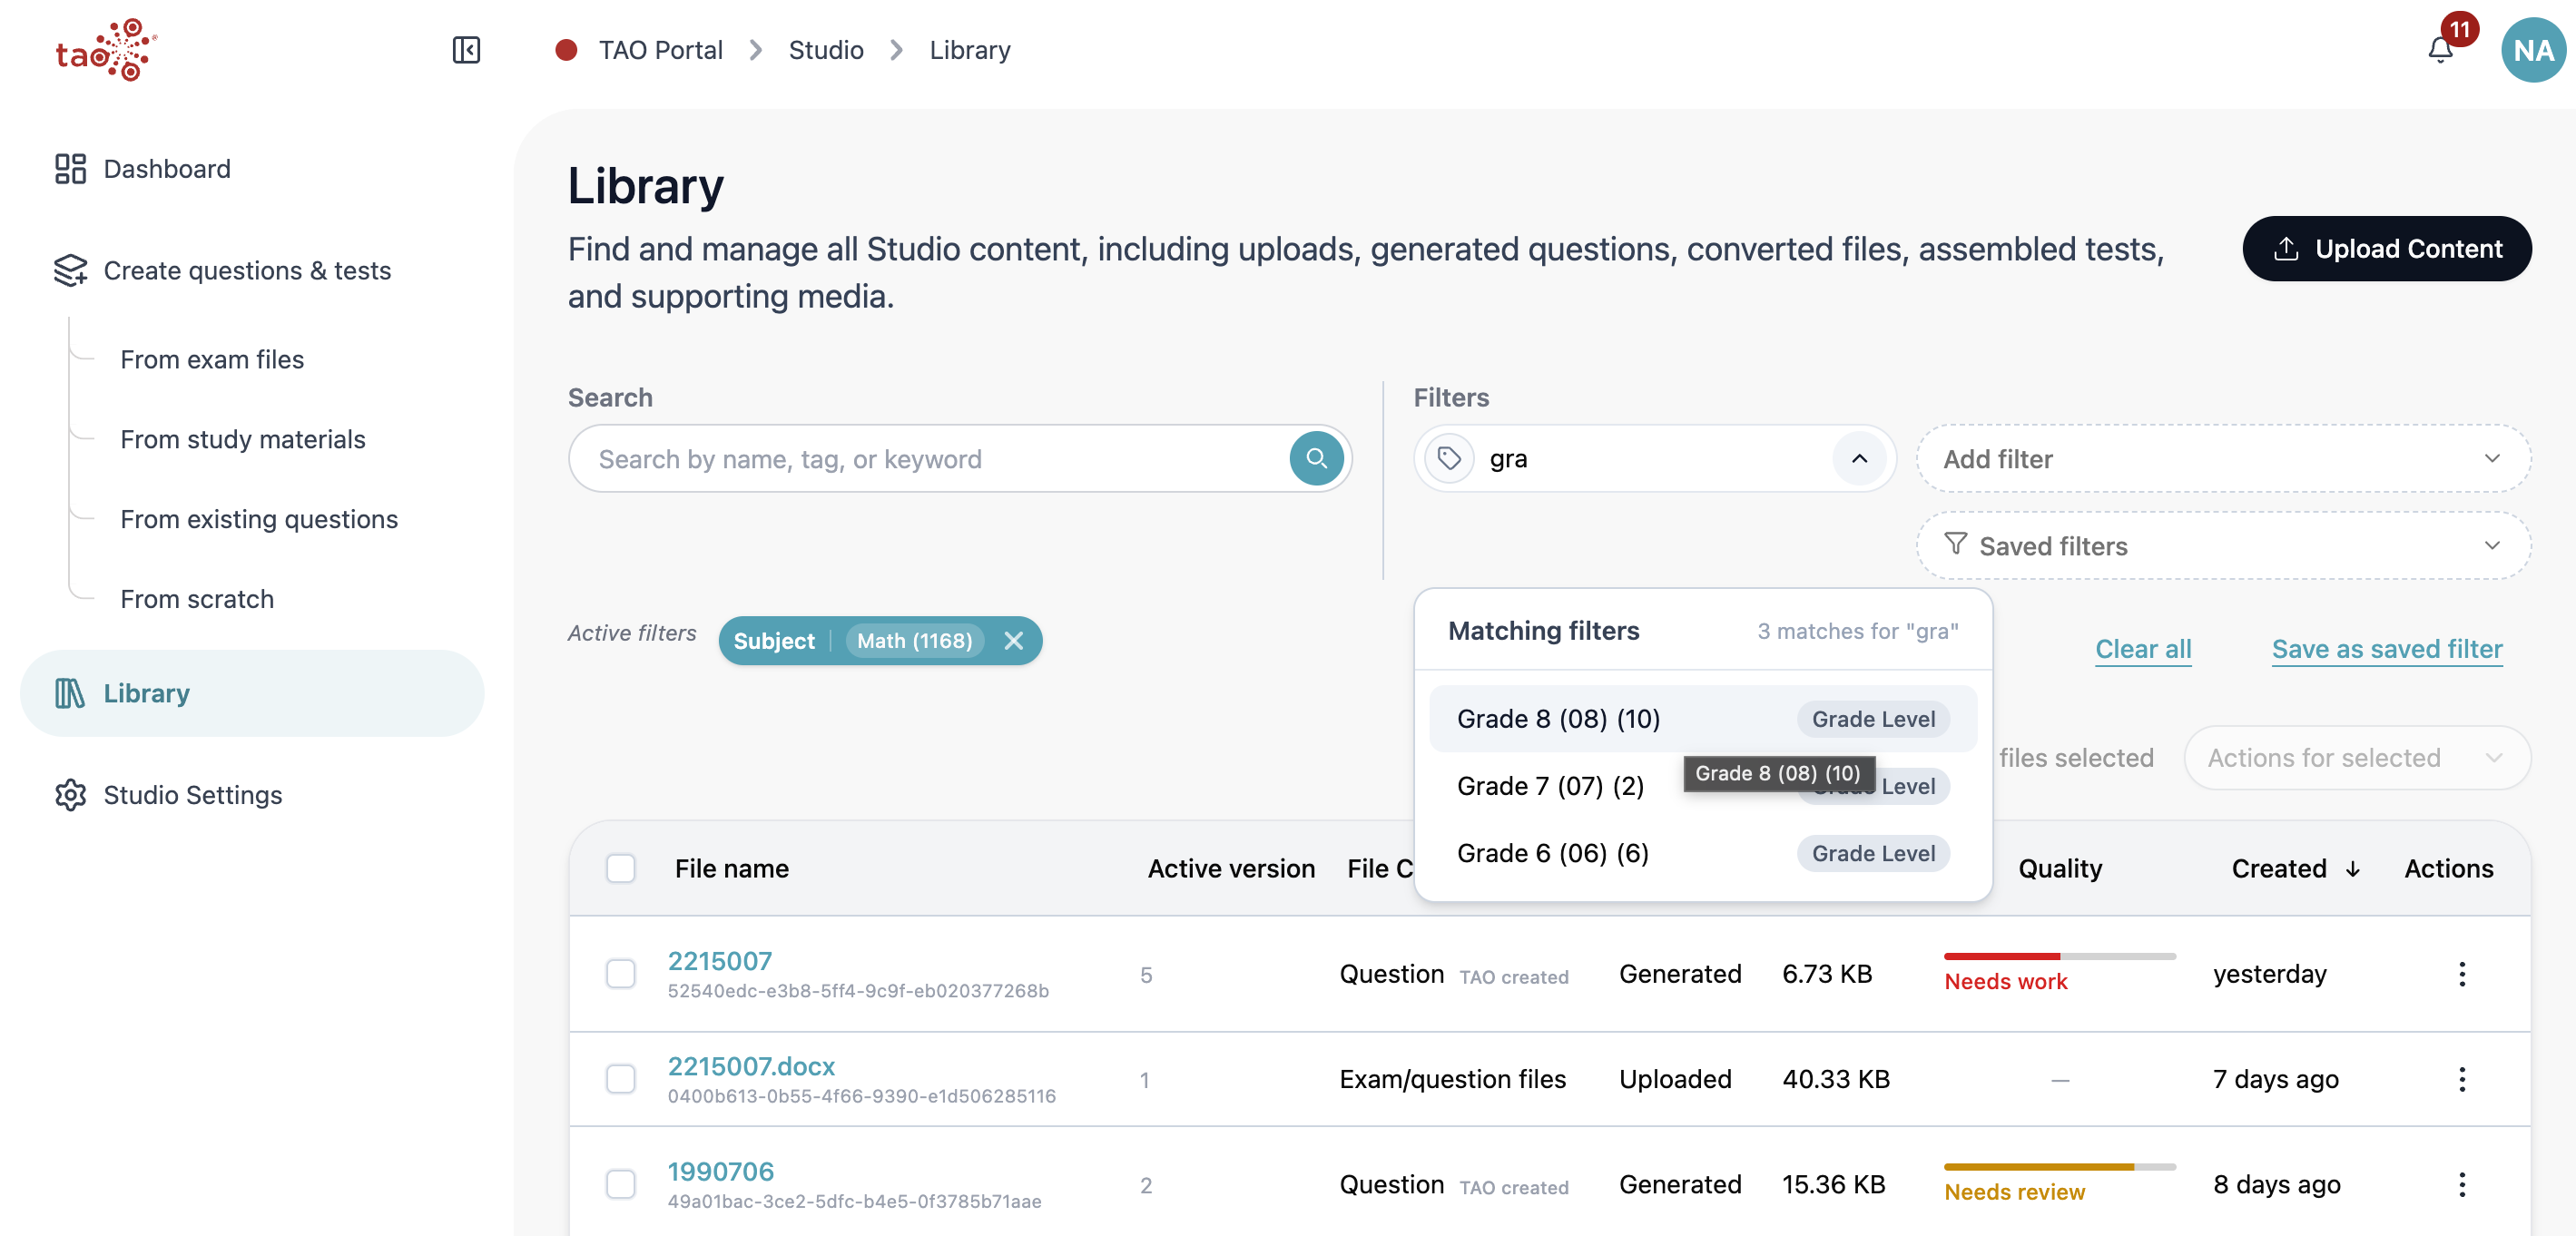Open From exam files in sidebar

(x=212, y=359)
